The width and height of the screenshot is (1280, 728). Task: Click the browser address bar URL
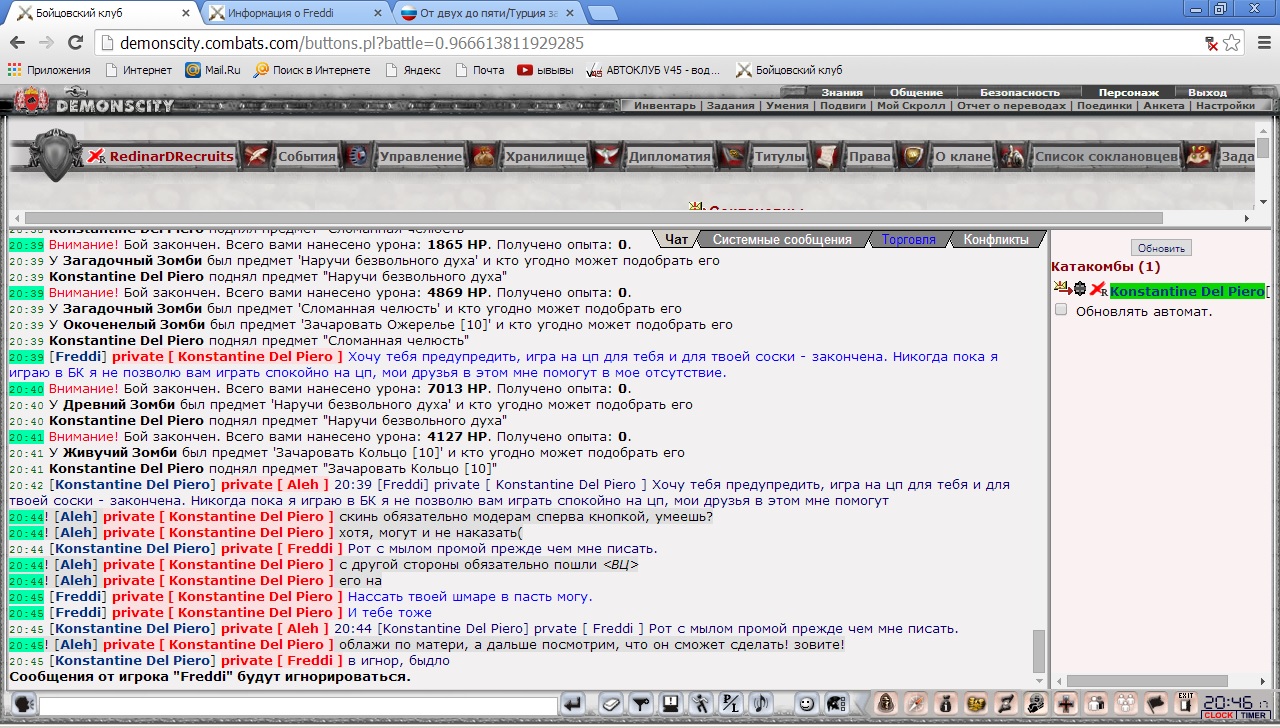351,44
